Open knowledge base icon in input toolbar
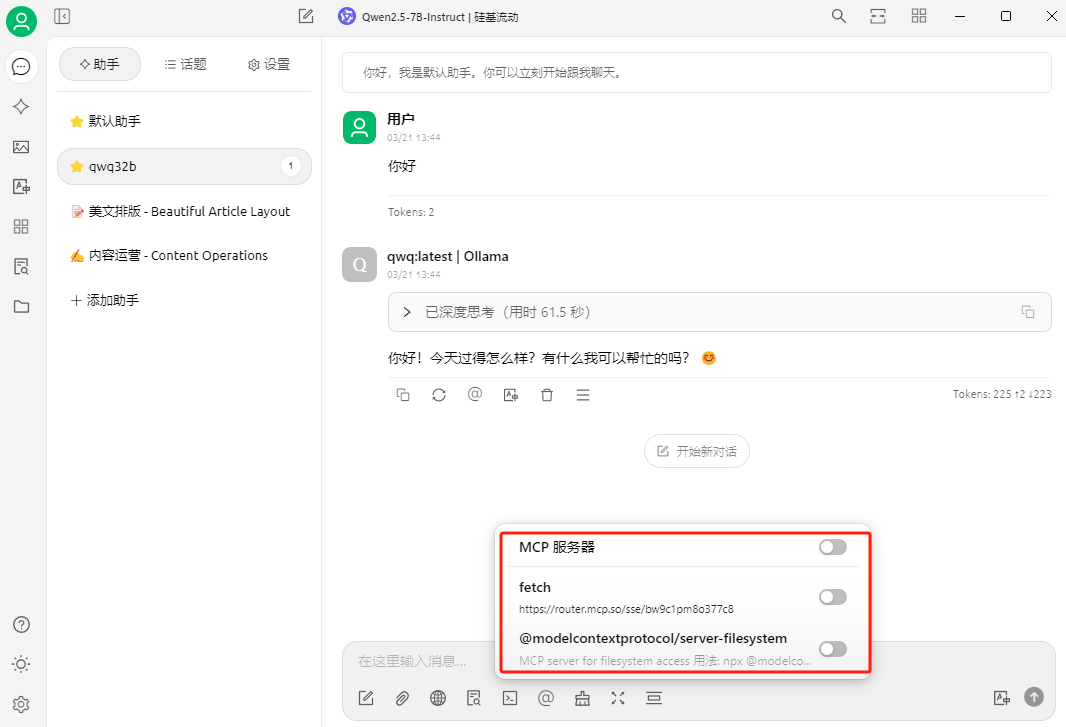 tap(475, 698)
